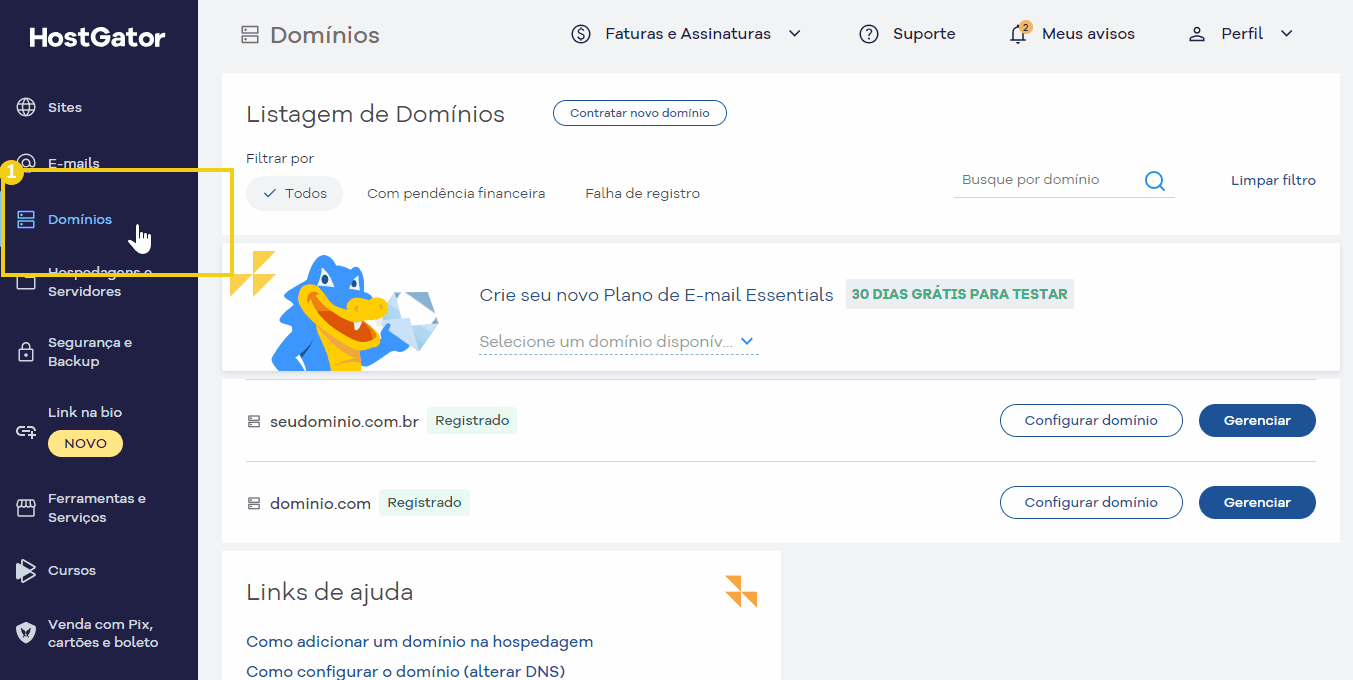Open Cursos in the sidebar
The image size is (1353, 680).
click(72, 571)
